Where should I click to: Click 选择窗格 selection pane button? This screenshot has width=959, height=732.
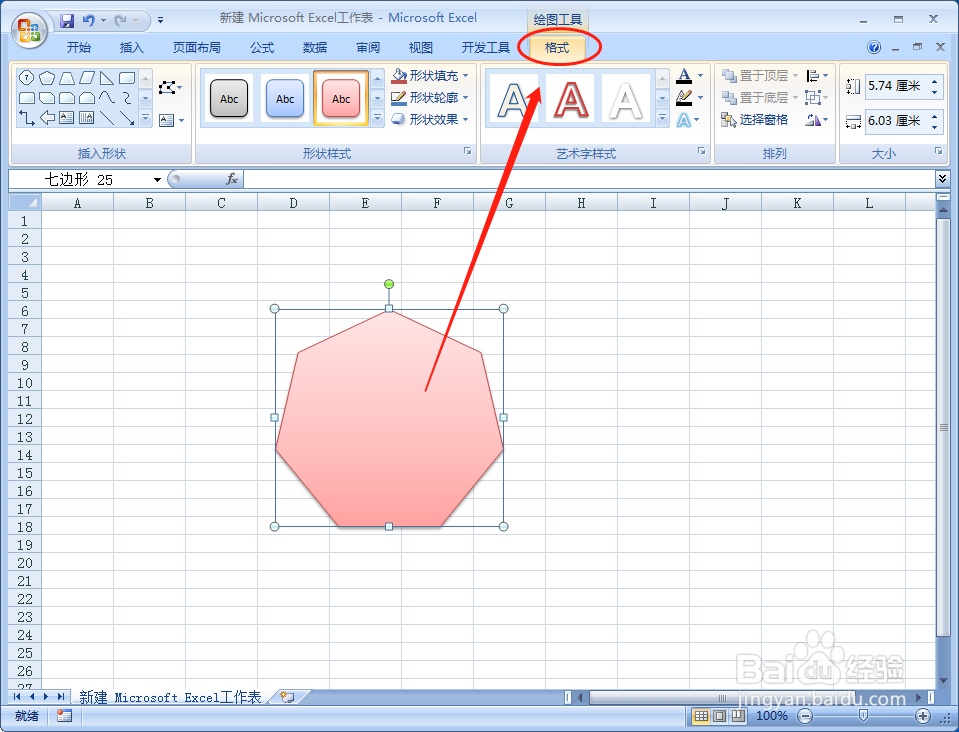point(754,120)
